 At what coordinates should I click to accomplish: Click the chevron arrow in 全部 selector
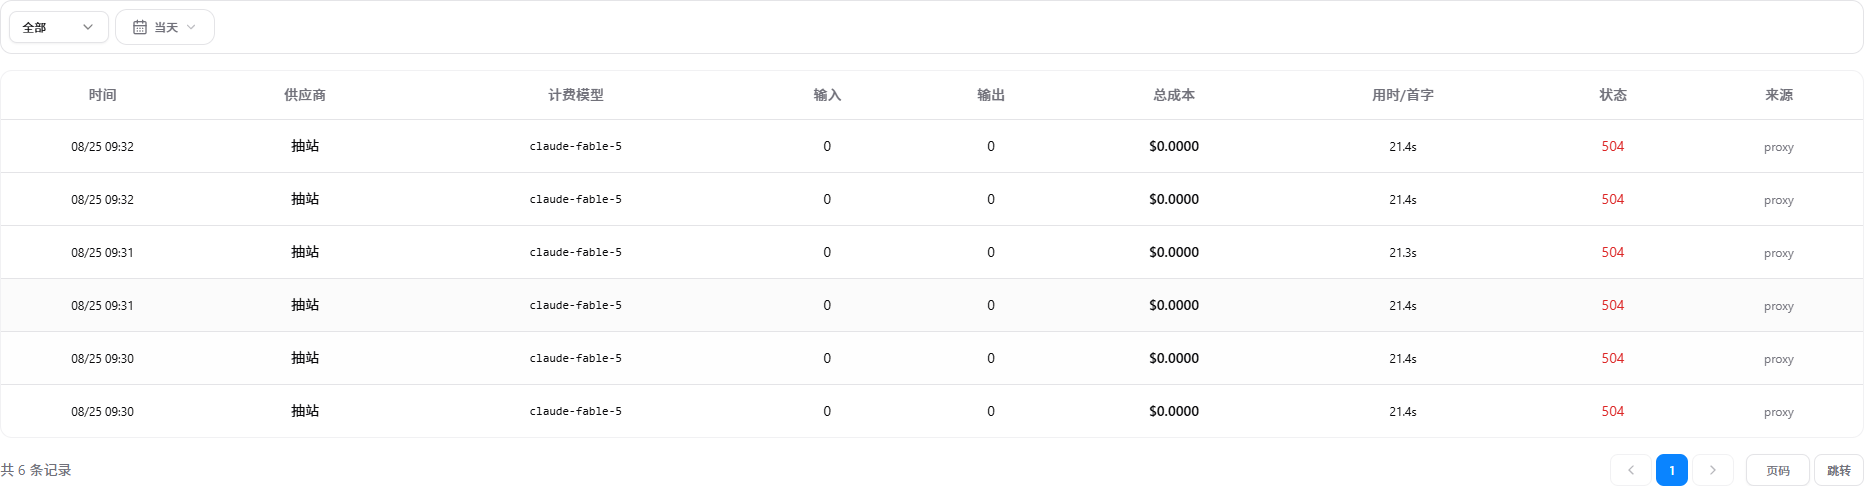[88, 27]
